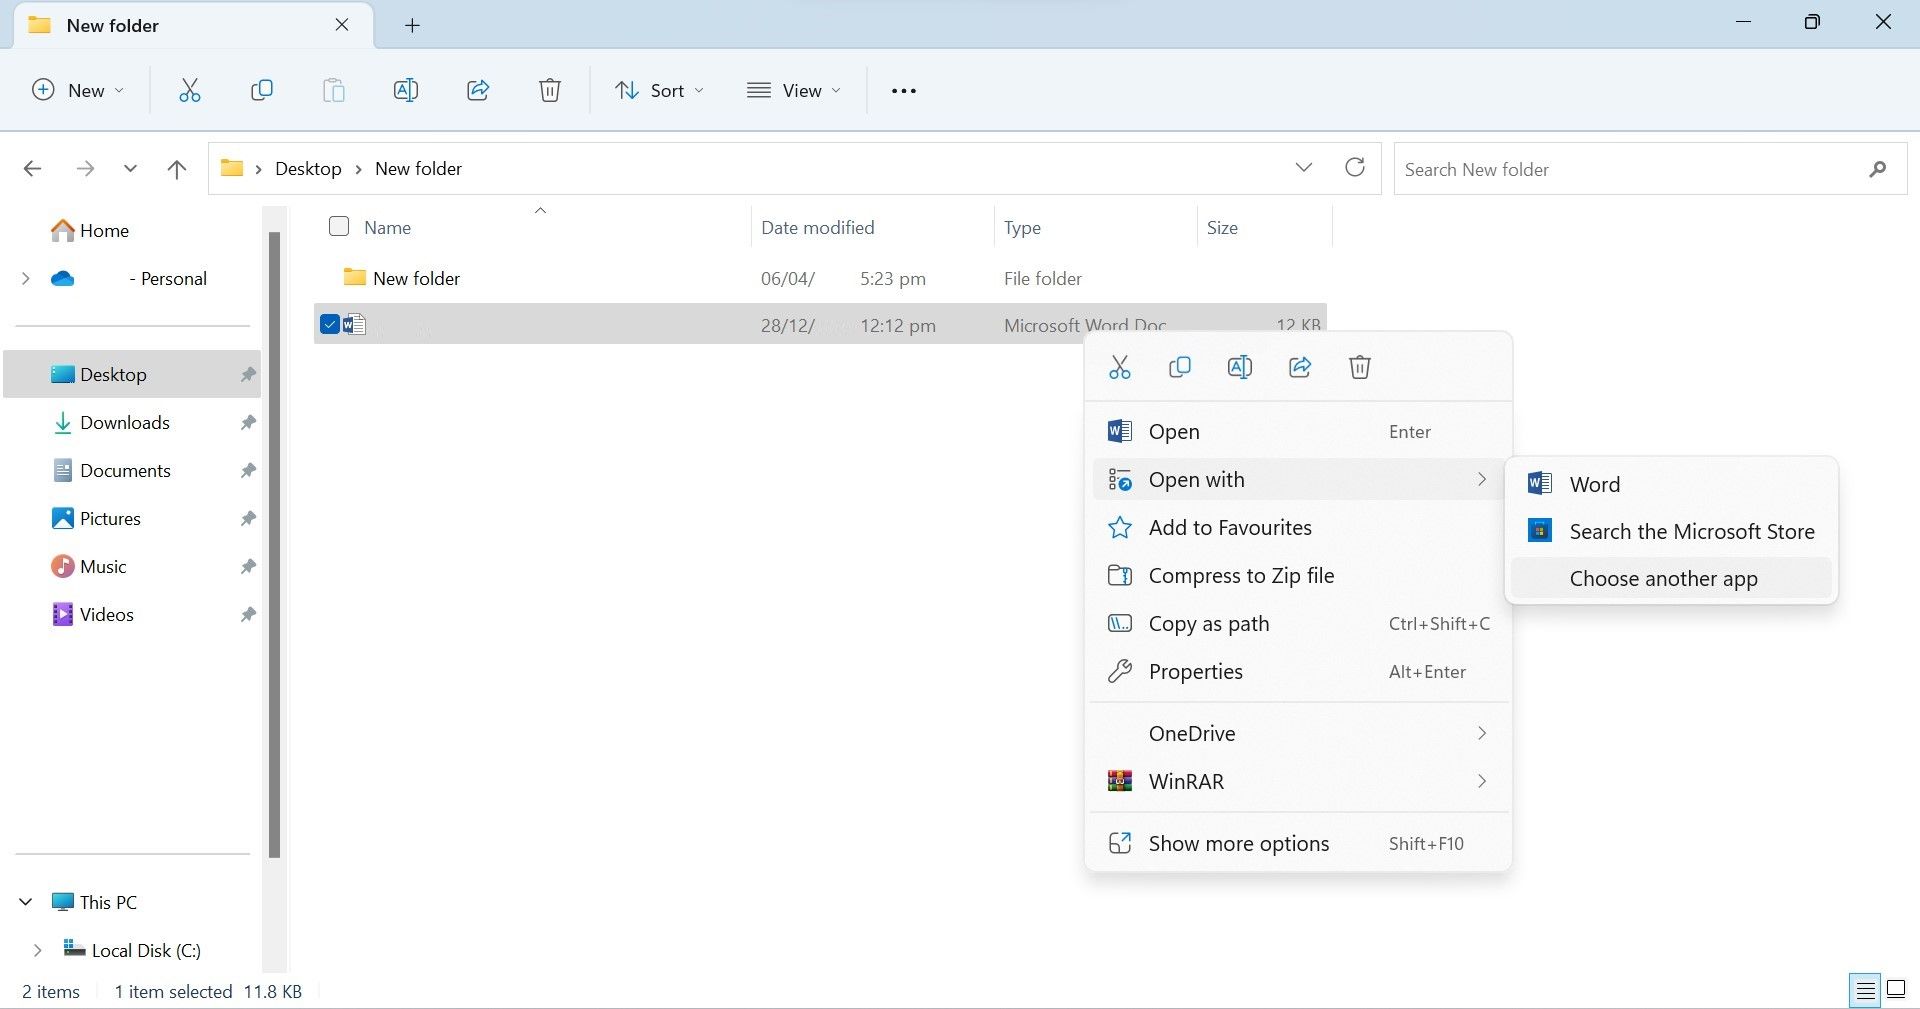Open the View dropdown

(795, 91)
